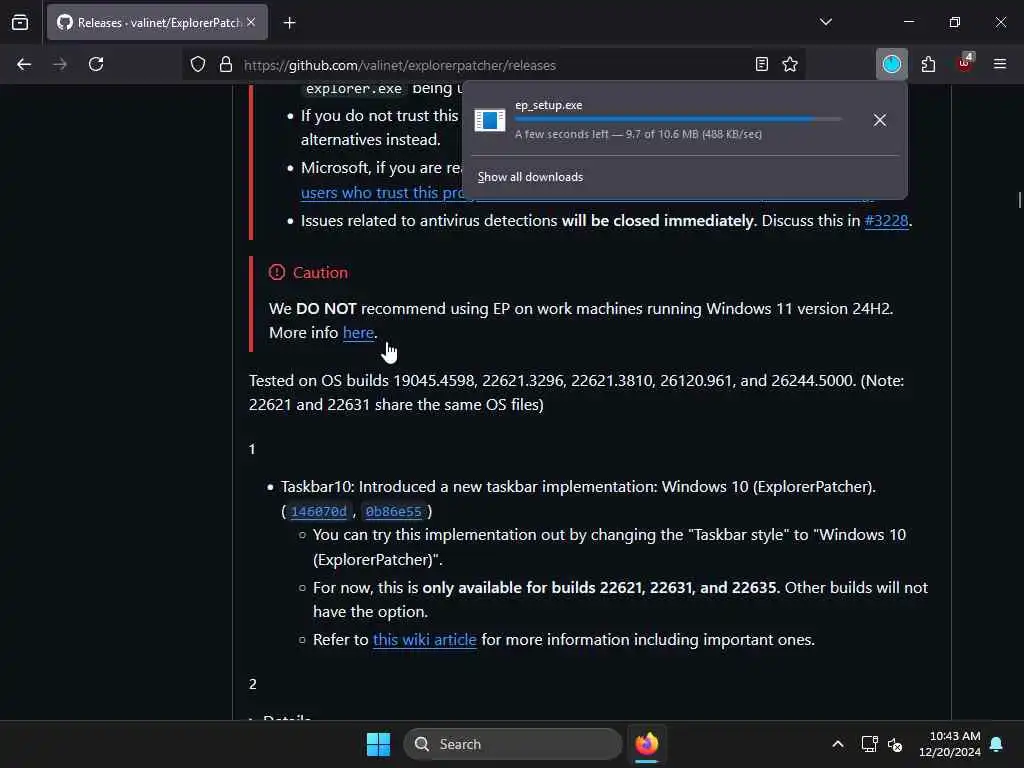Image resolution: width=1024 pixels, height=768 pixels.
Task: Restore down the Firefox window
Action: click(955, 22)
